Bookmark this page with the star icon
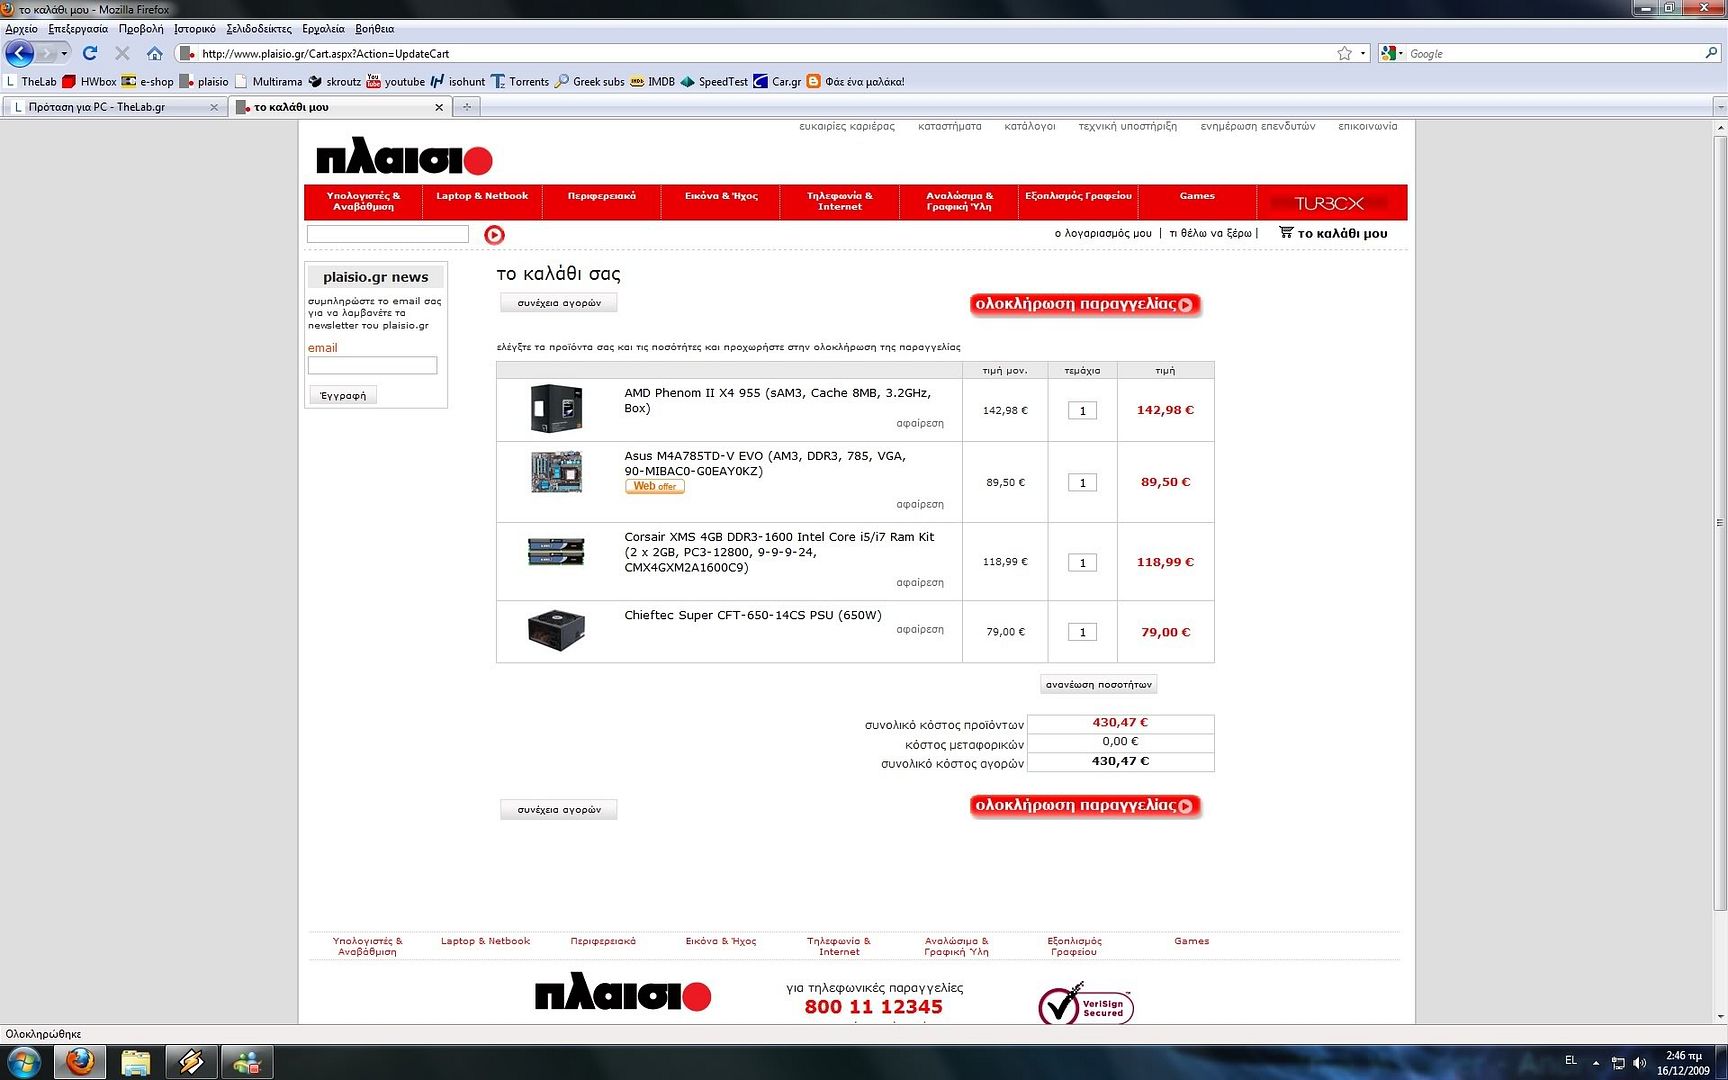 [x=1344, y=53]
